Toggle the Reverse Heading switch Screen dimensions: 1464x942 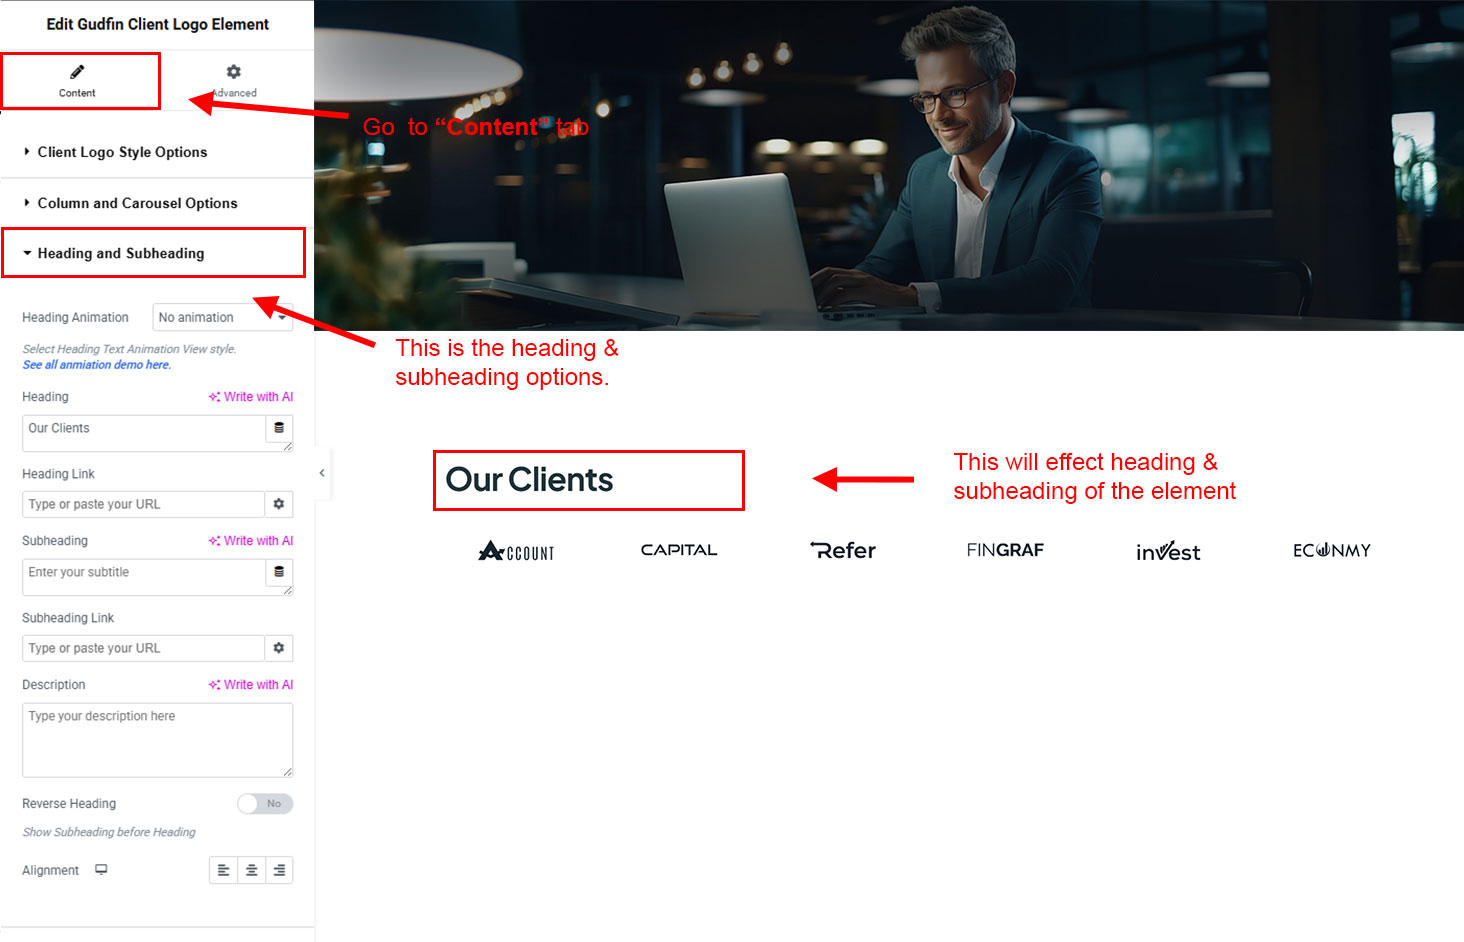pyautogui.click(x=265, y=804)
